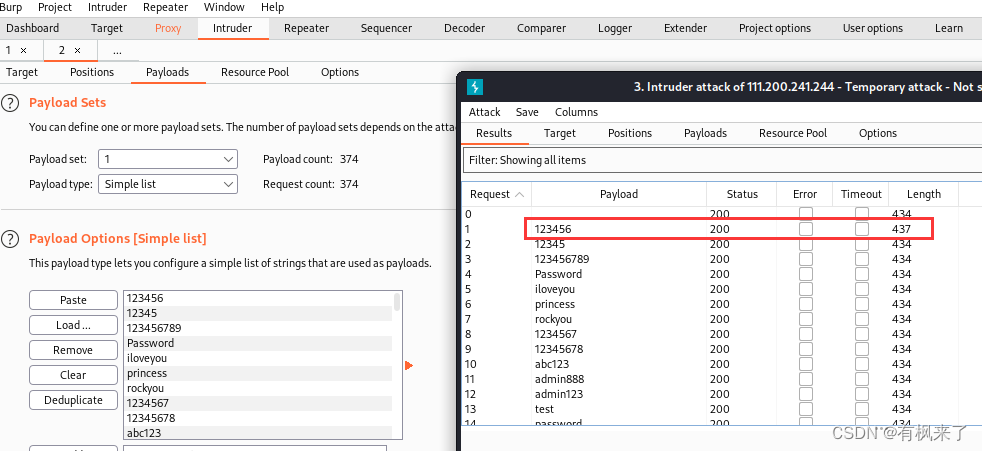Close Intruder tab 1
This screenshot has width=982, height=451.
pyautogui.click(x=23, y=50)
